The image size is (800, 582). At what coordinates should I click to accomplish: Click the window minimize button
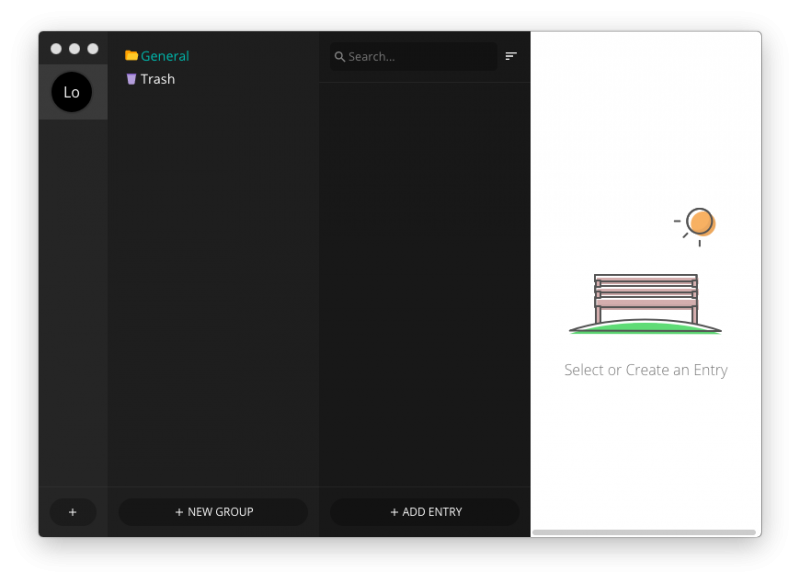(x=74, y=48)
